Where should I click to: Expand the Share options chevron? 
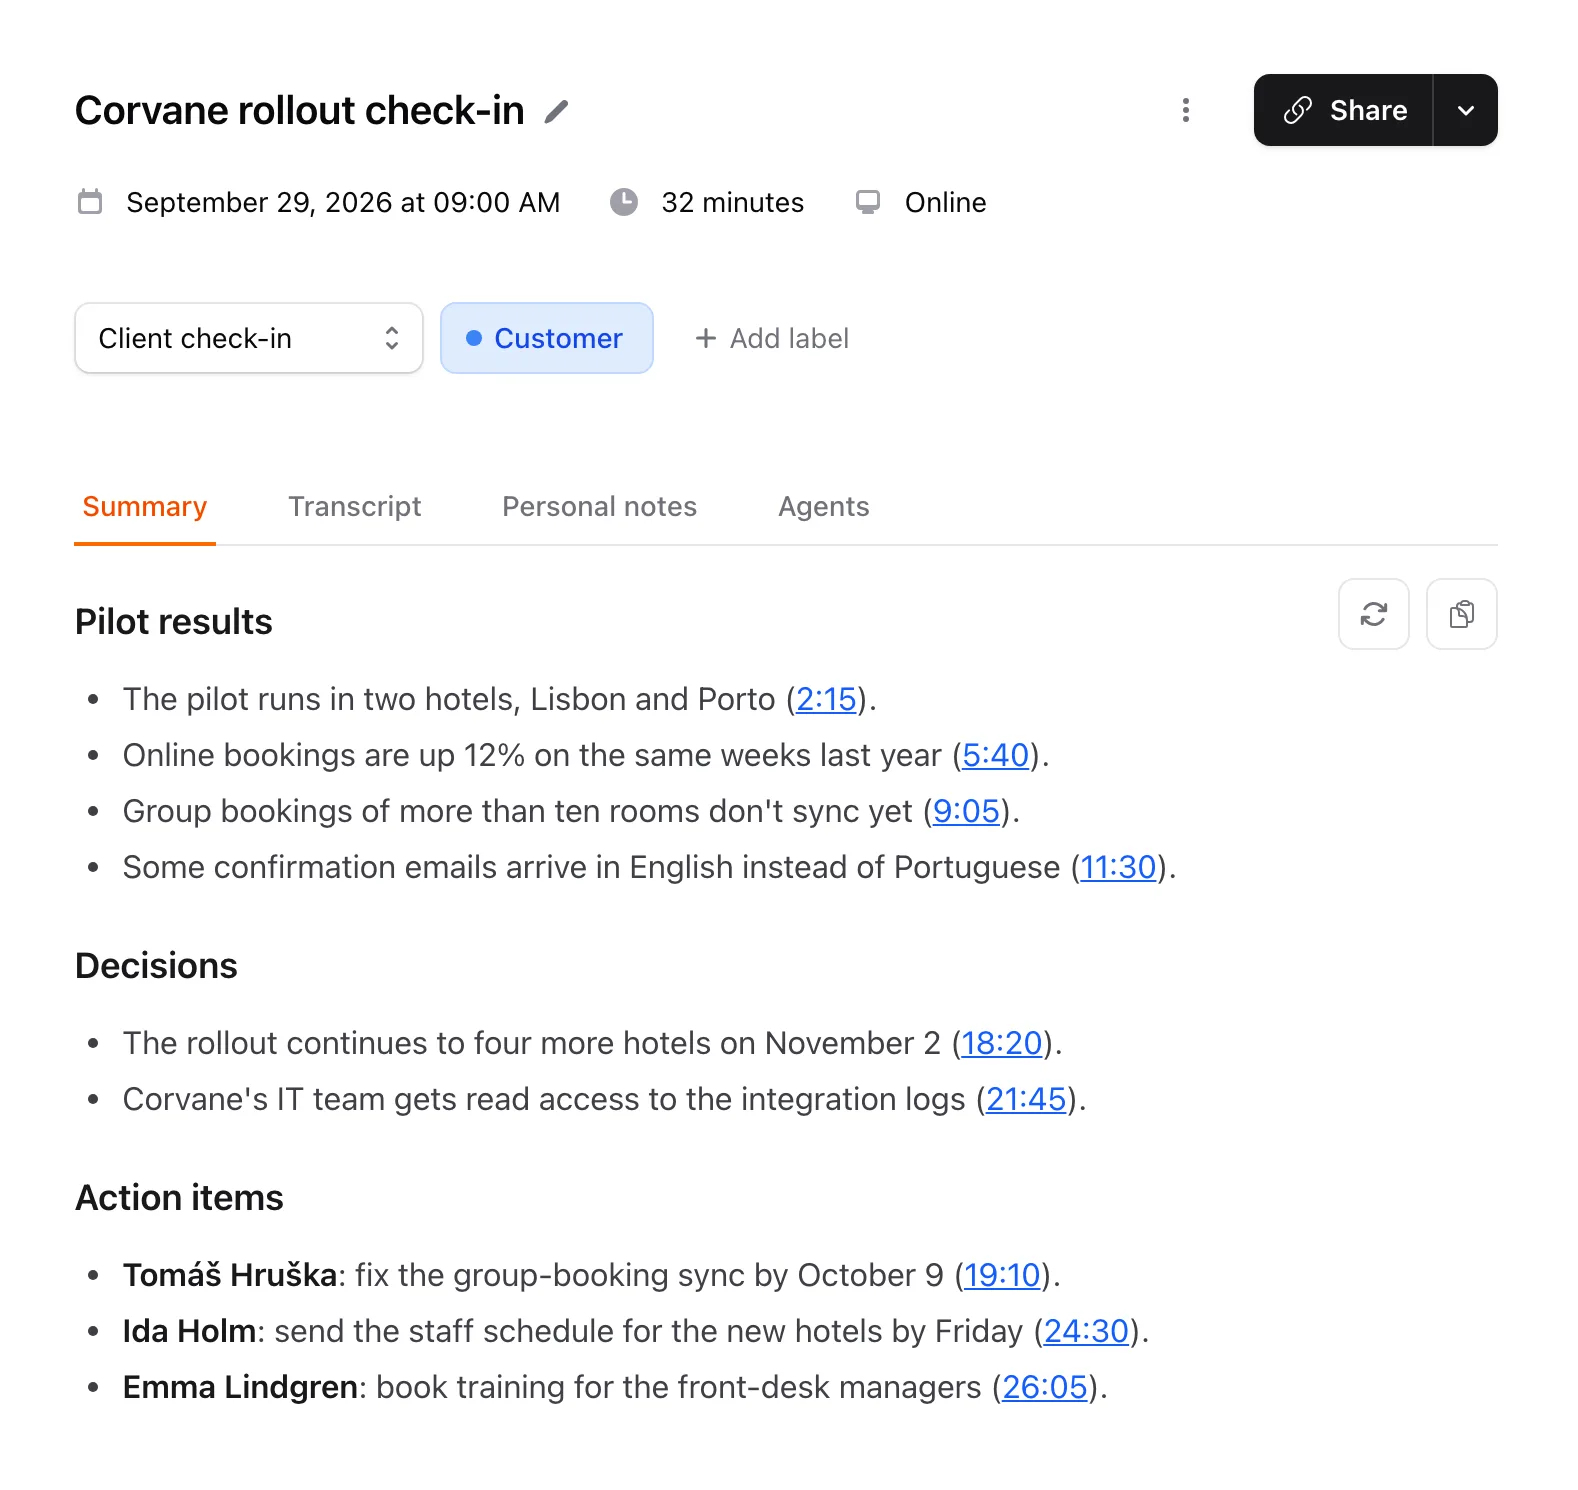(x=1466, y=110)
